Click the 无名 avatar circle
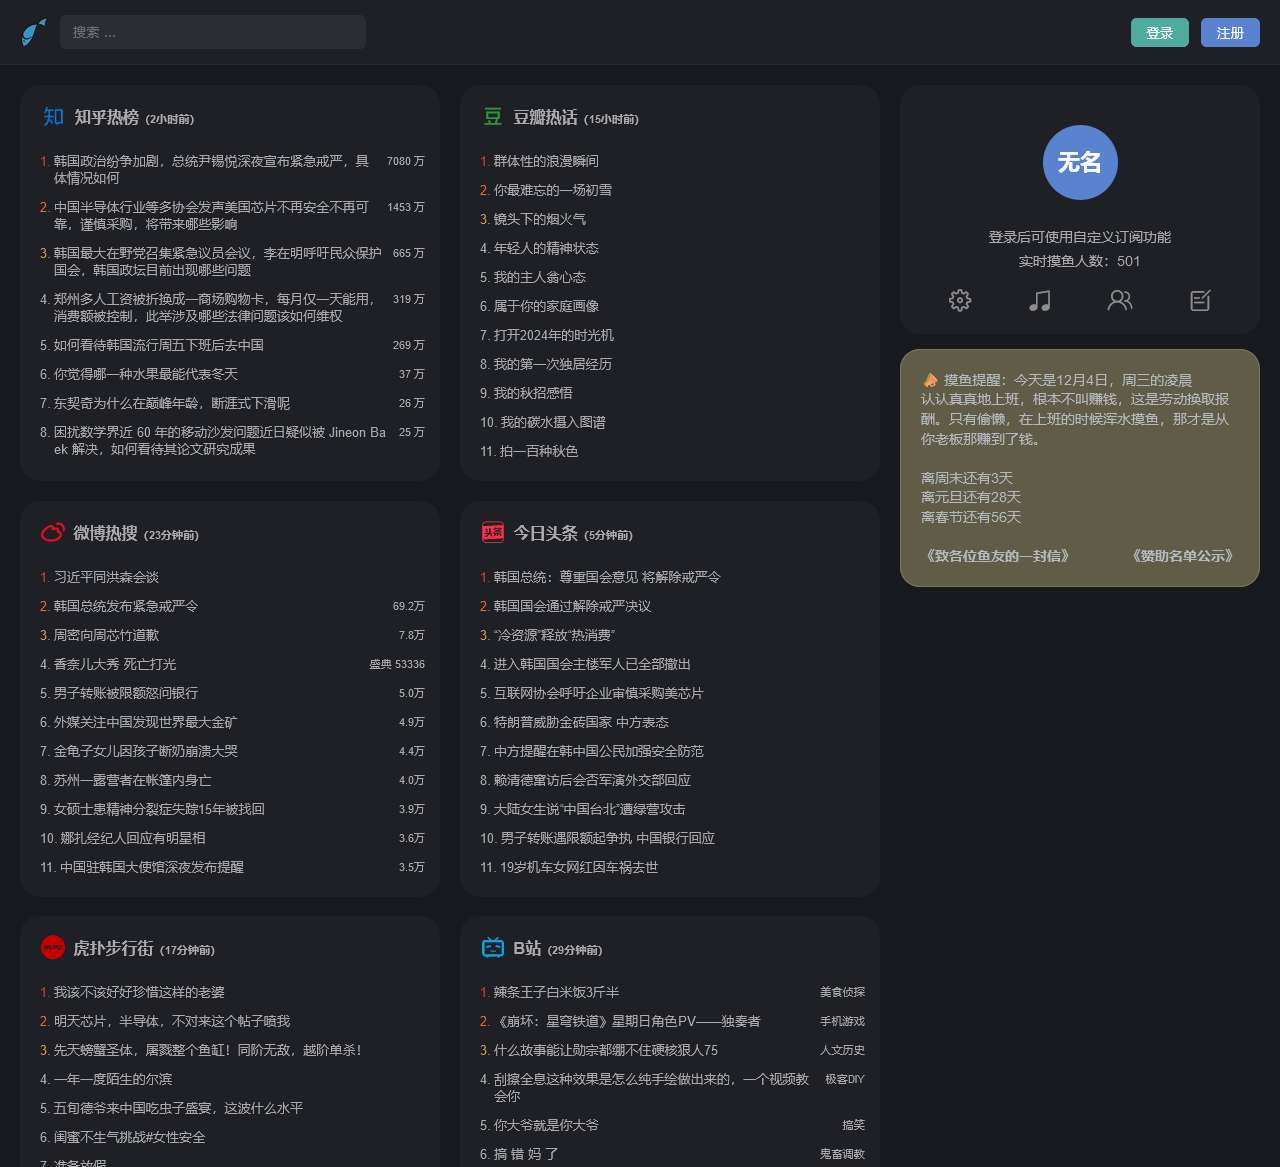Image resolution: width=1280 pixels, height=1167 pixels. tap(1080, 162)
